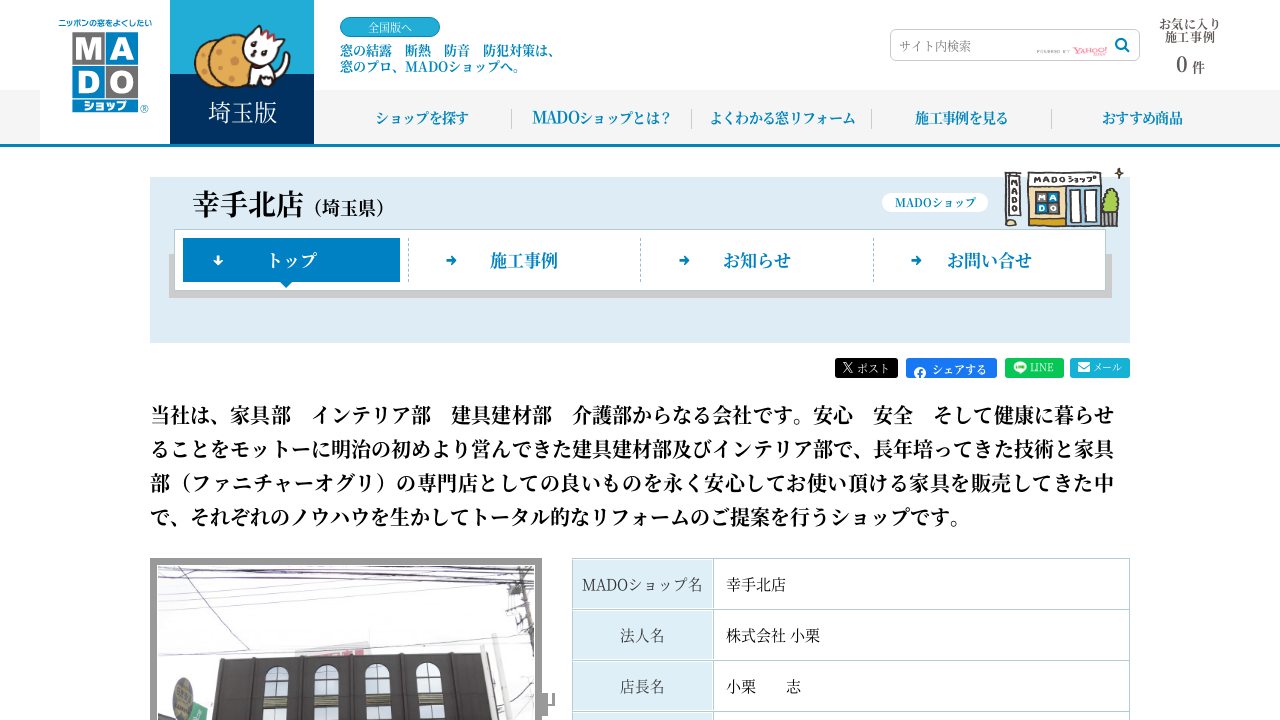Share the page via LINE button
Image resolution: width=1280 pixels, height=720 pixels.
click(x=1034, y=368)
